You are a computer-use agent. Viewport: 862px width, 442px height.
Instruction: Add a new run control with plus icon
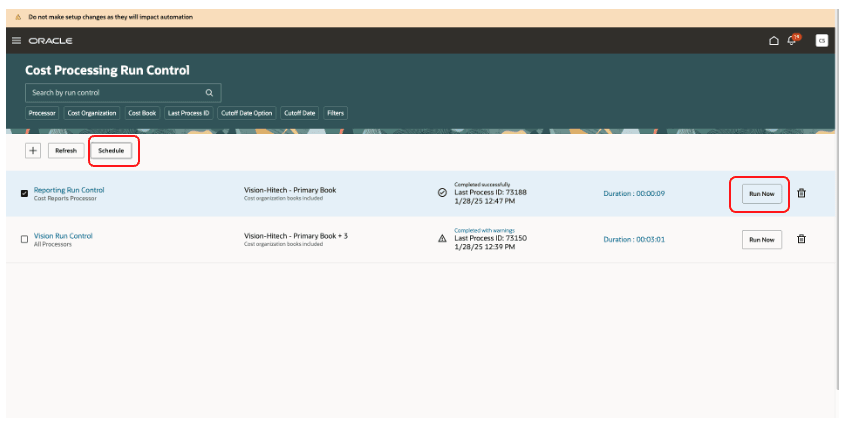coord(33,151)
